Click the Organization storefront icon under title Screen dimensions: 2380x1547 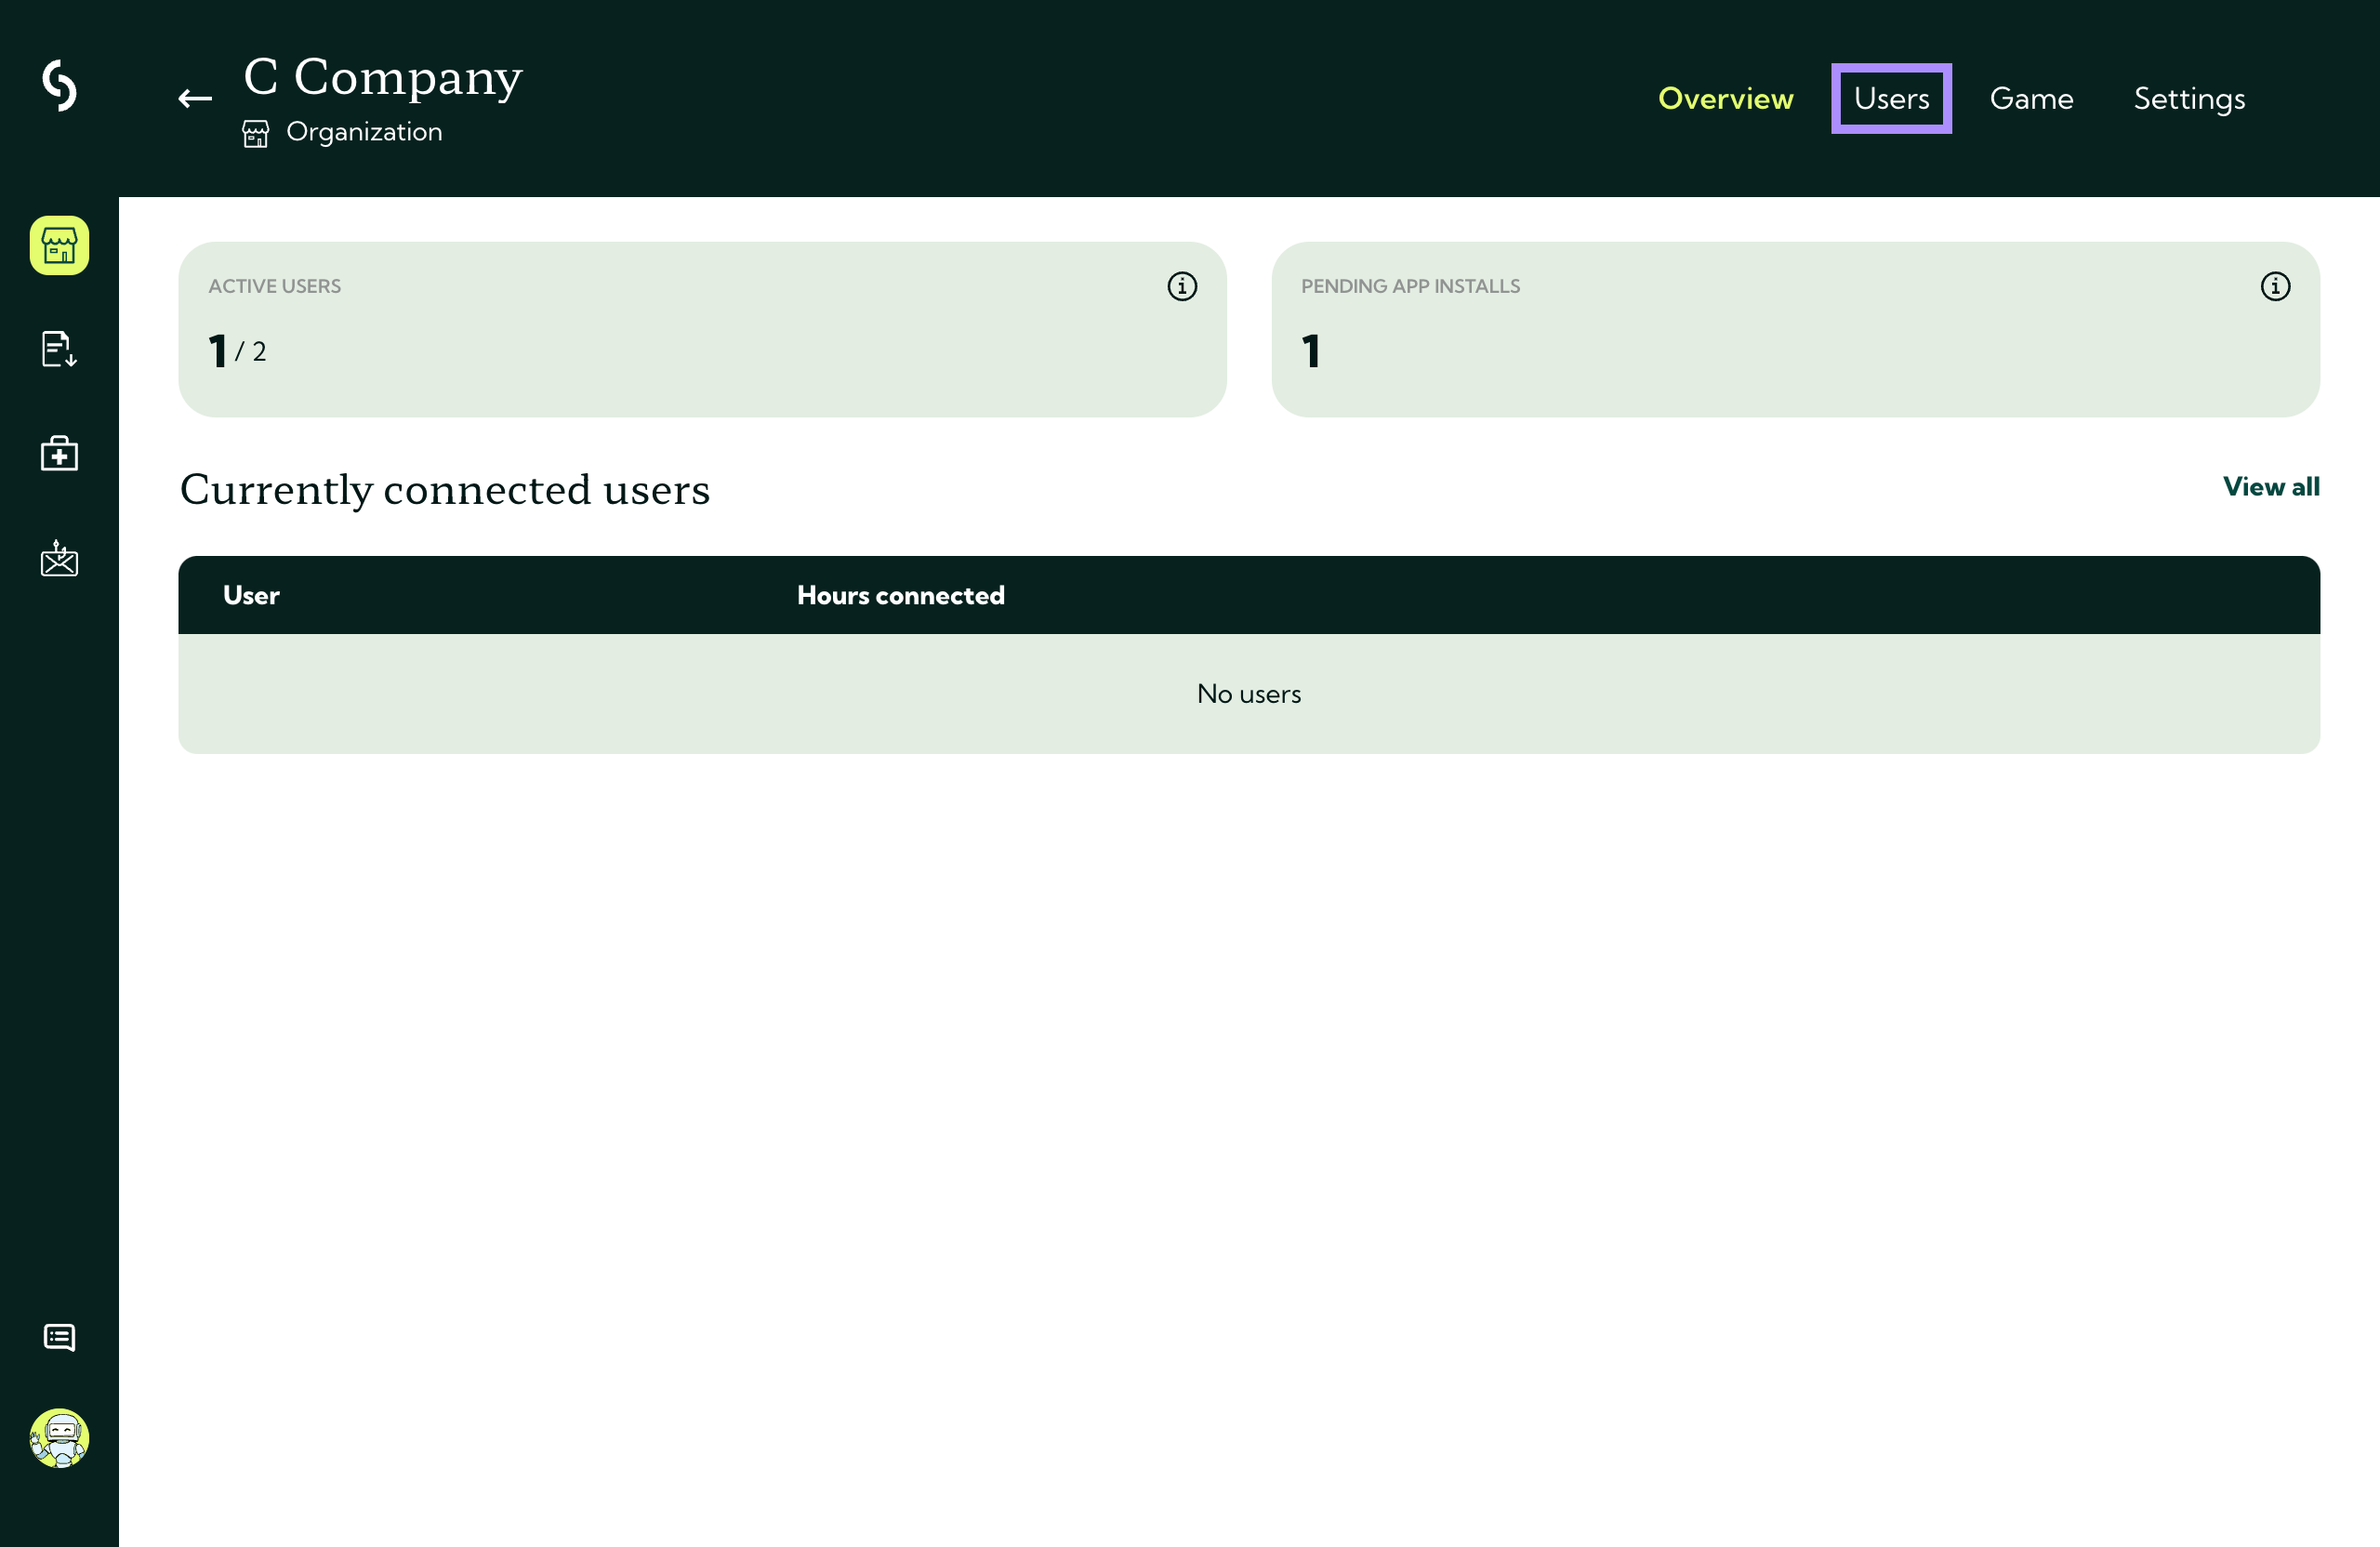[256, 133]
